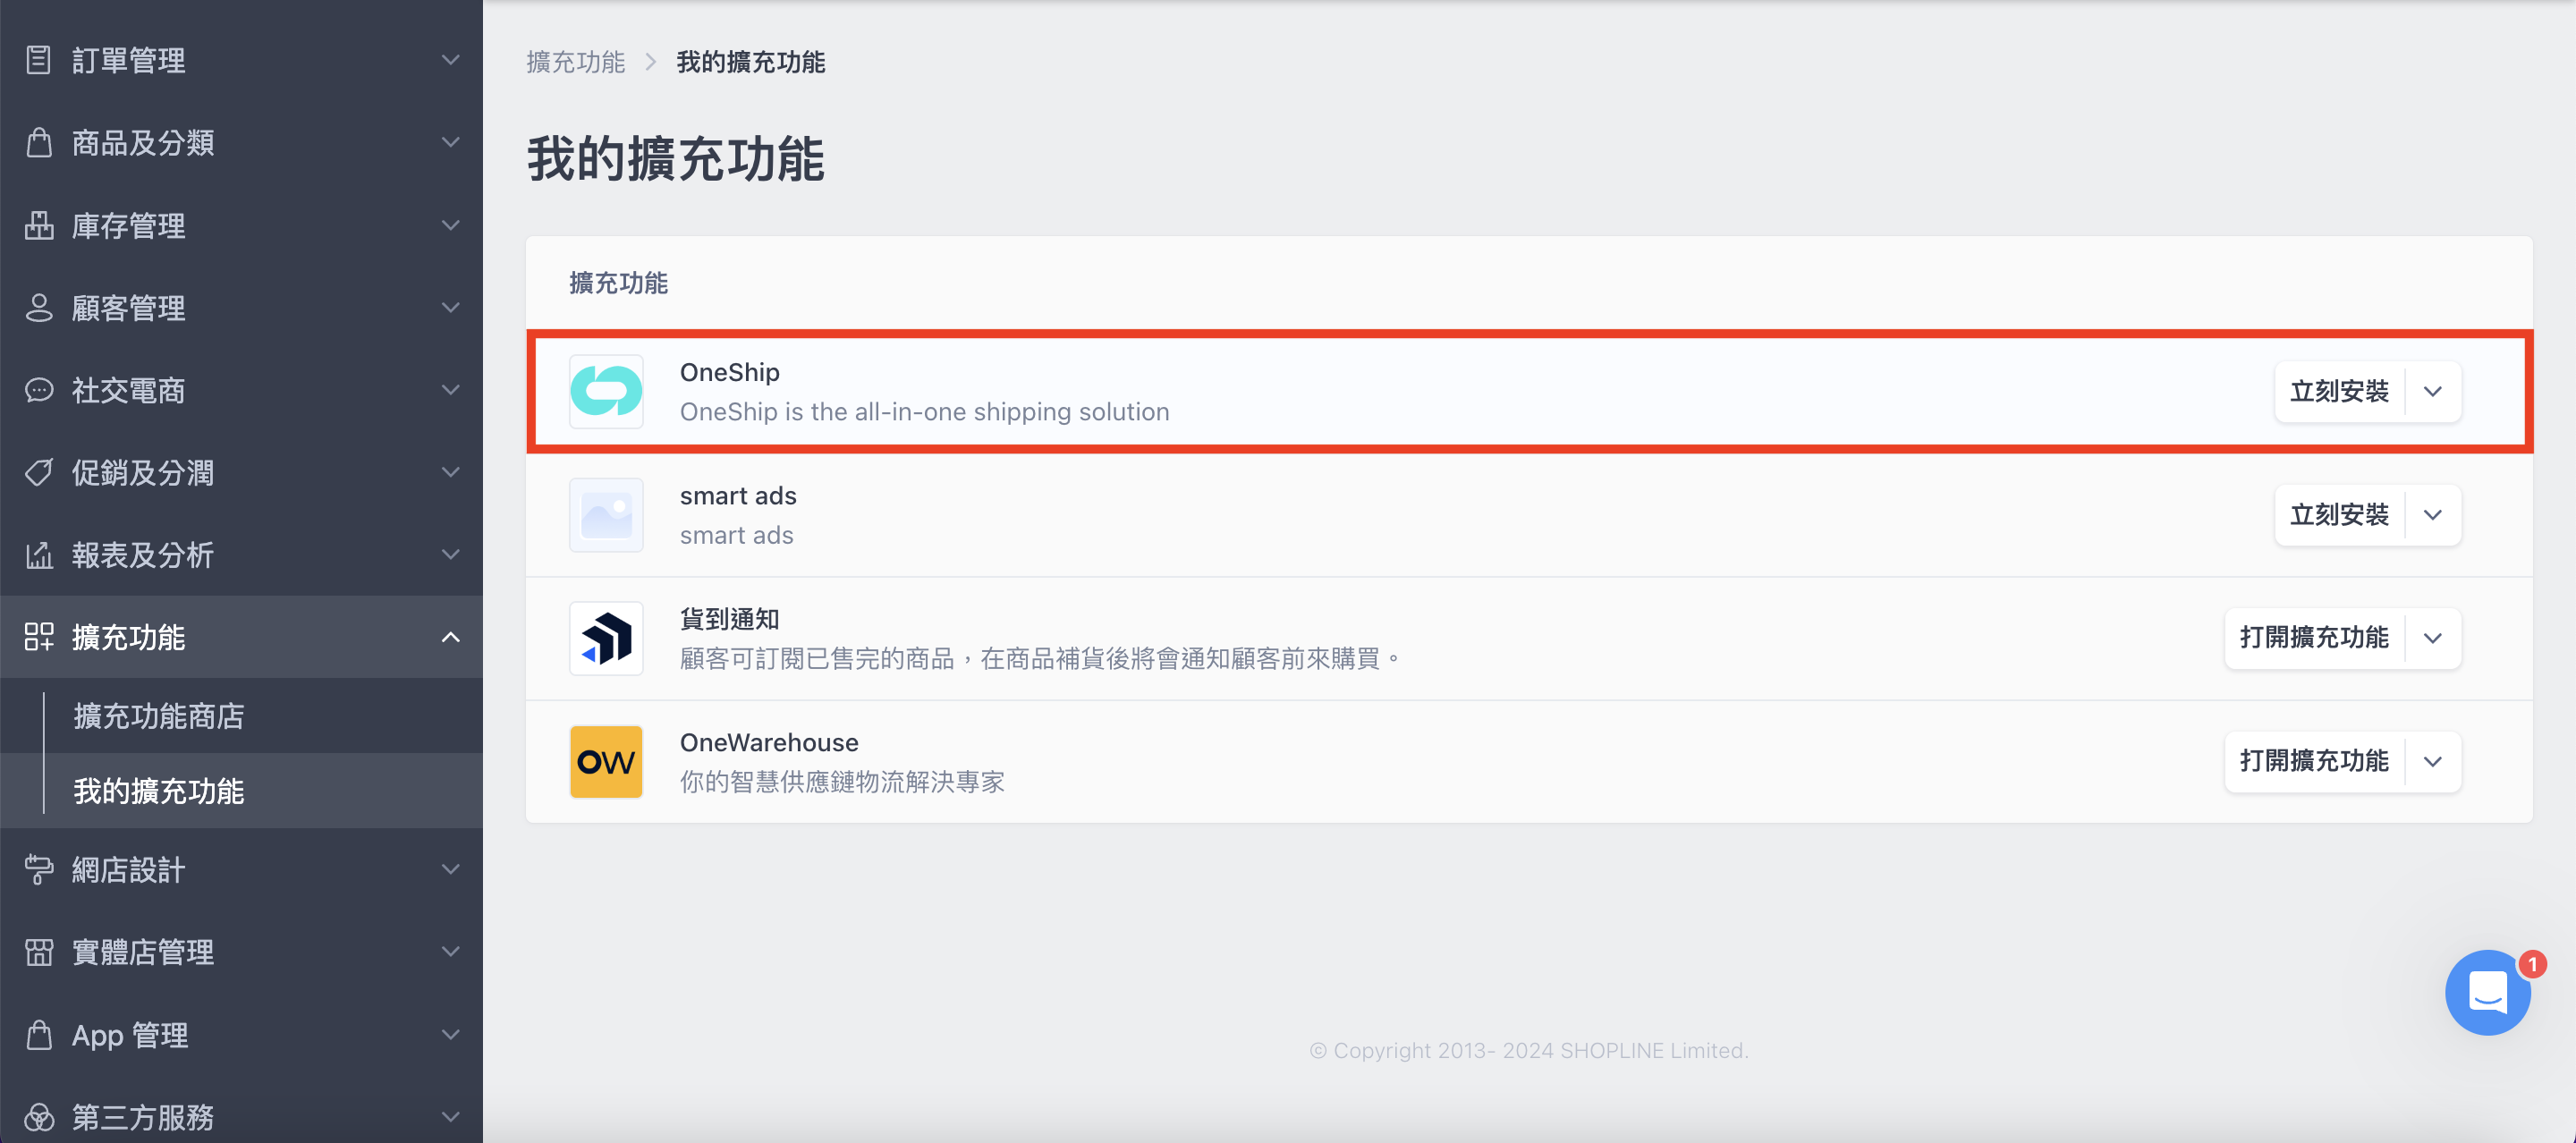2576x1143 pixels.
Task: Click the smart ads extension title
Action: coord(738,496)
